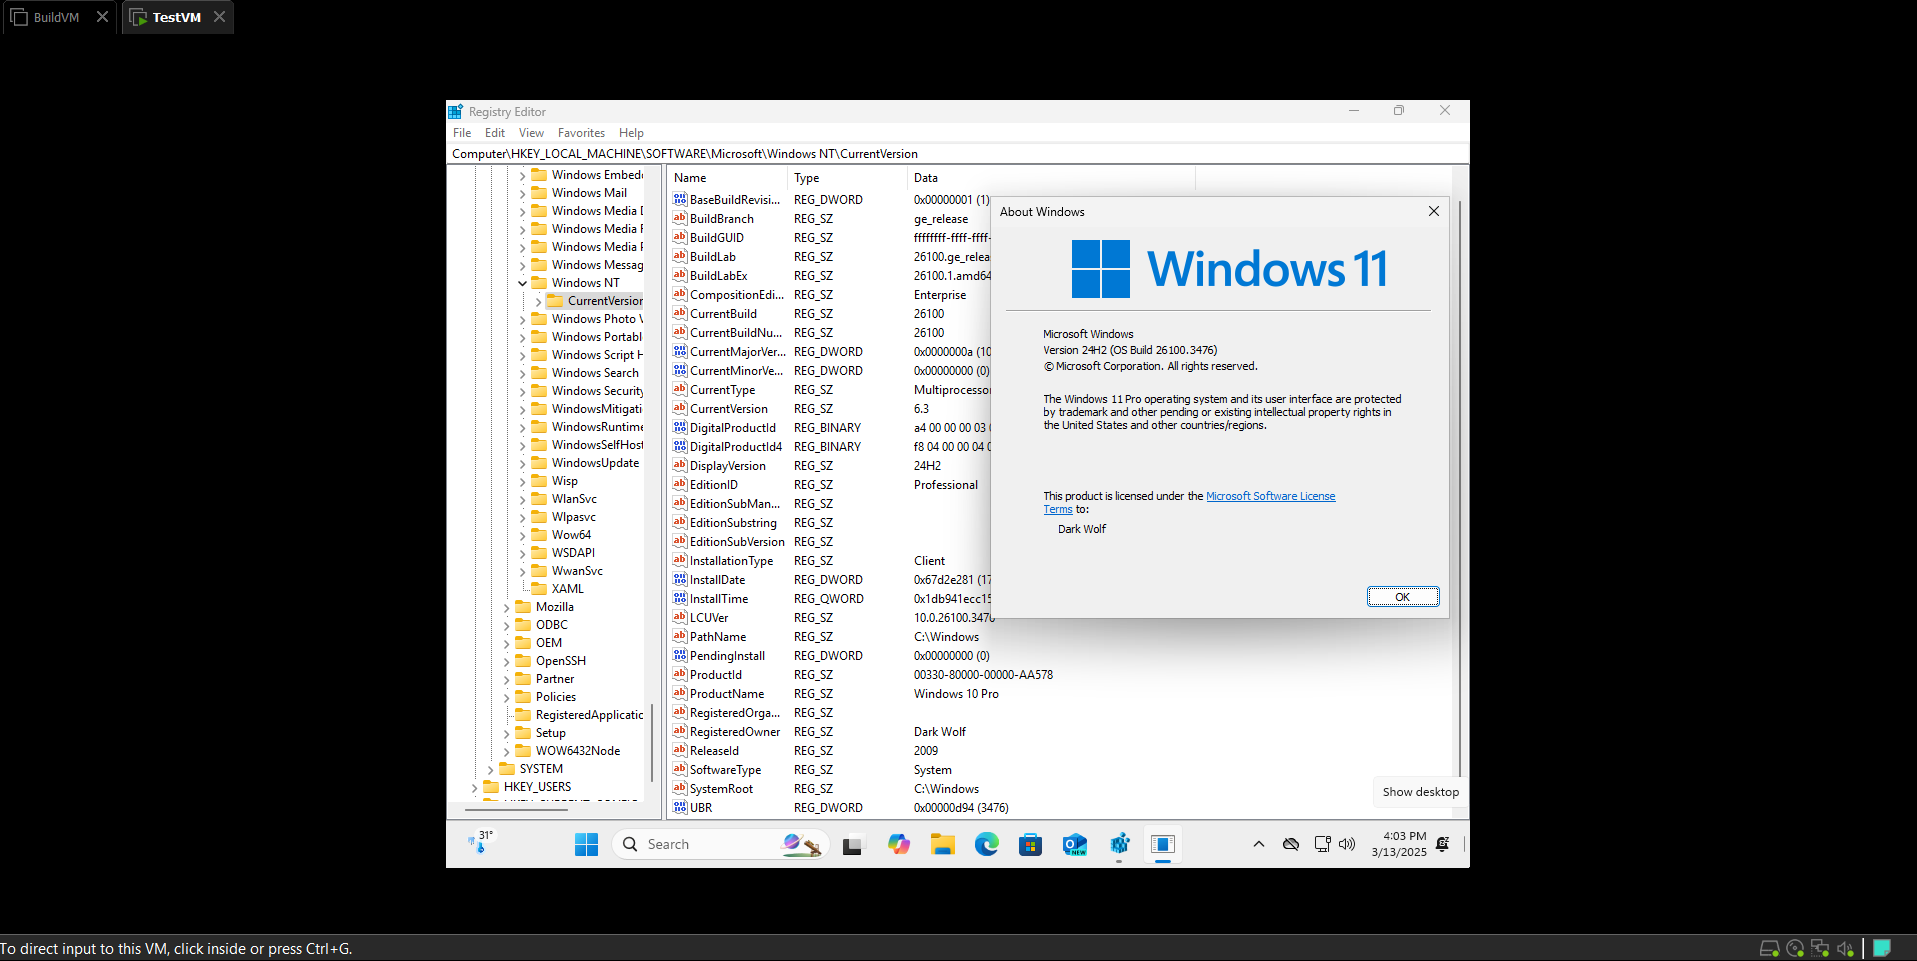Click the taskbar clock showing 4:03 PM
The image size is (1917, 961).
1399,844
